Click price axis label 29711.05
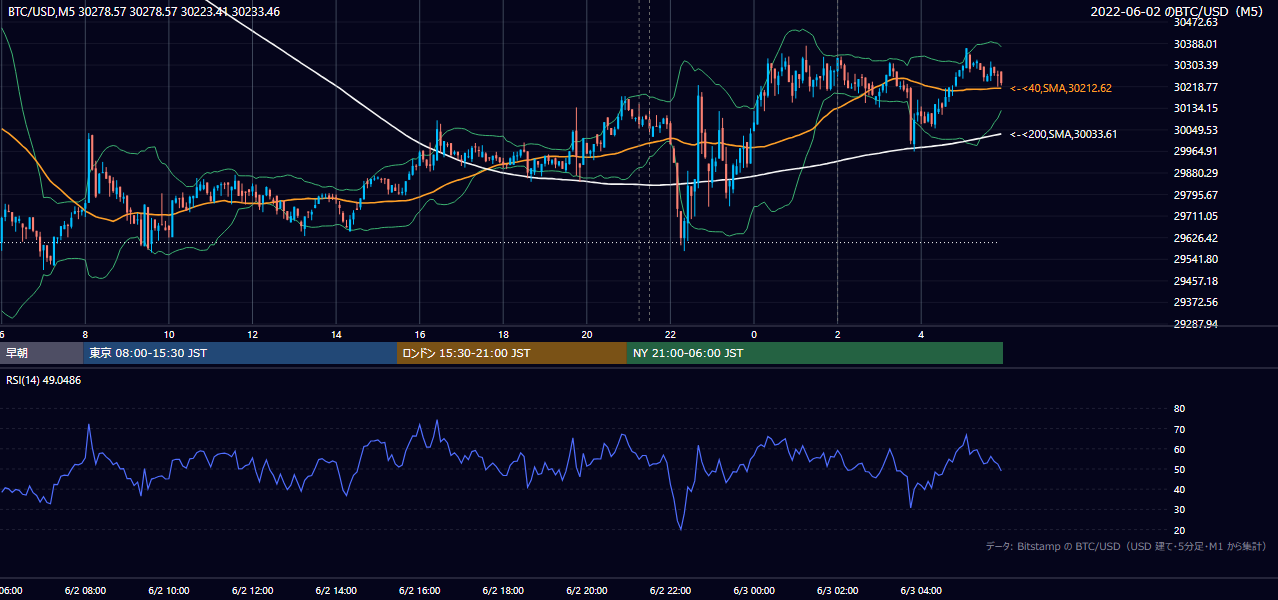 click(x=1195, y=216)
